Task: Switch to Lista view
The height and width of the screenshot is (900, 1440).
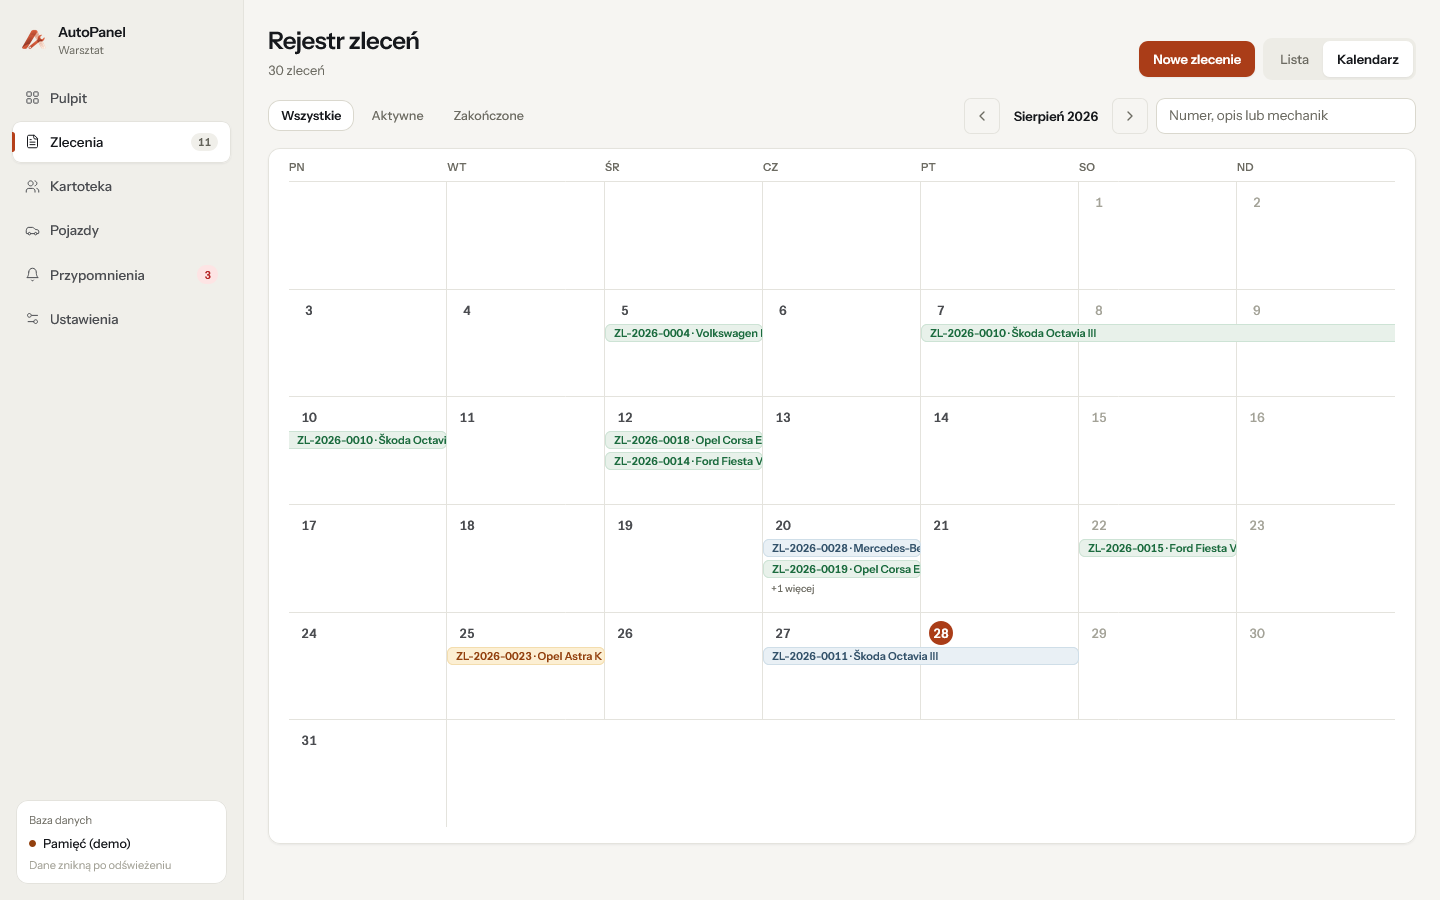Action: tap(1294, 59)
